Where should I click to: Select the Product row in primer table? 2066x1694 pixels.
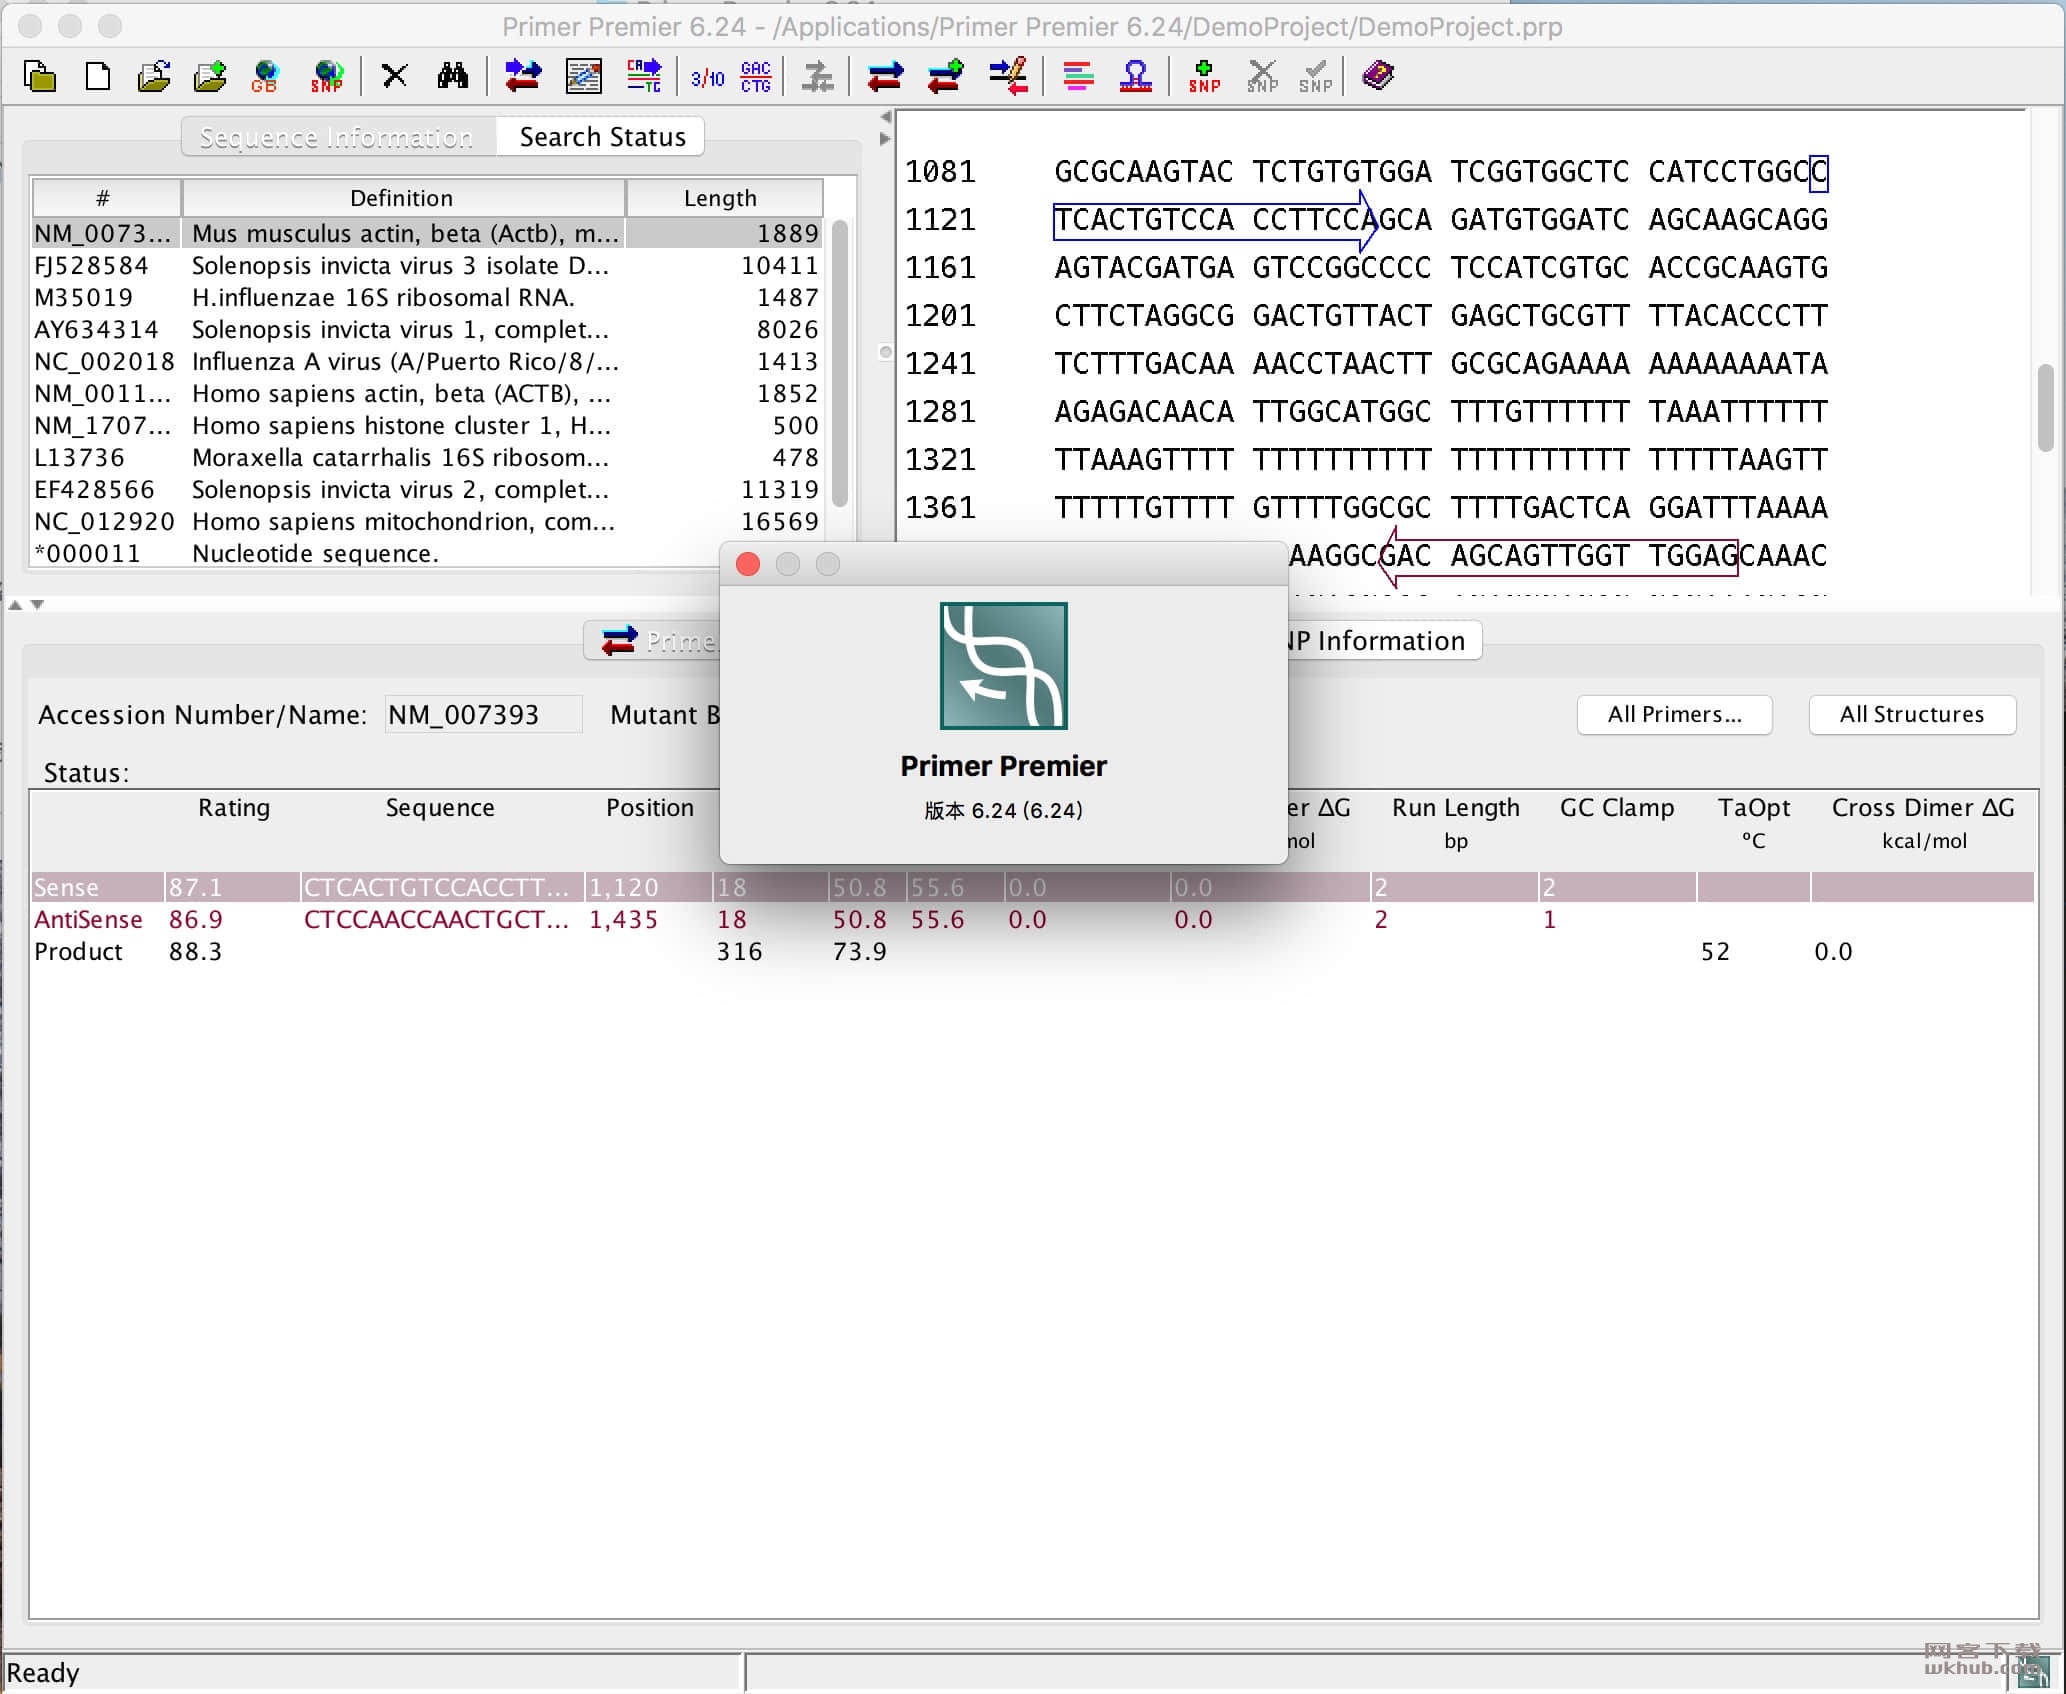[x=1032, y=951]
